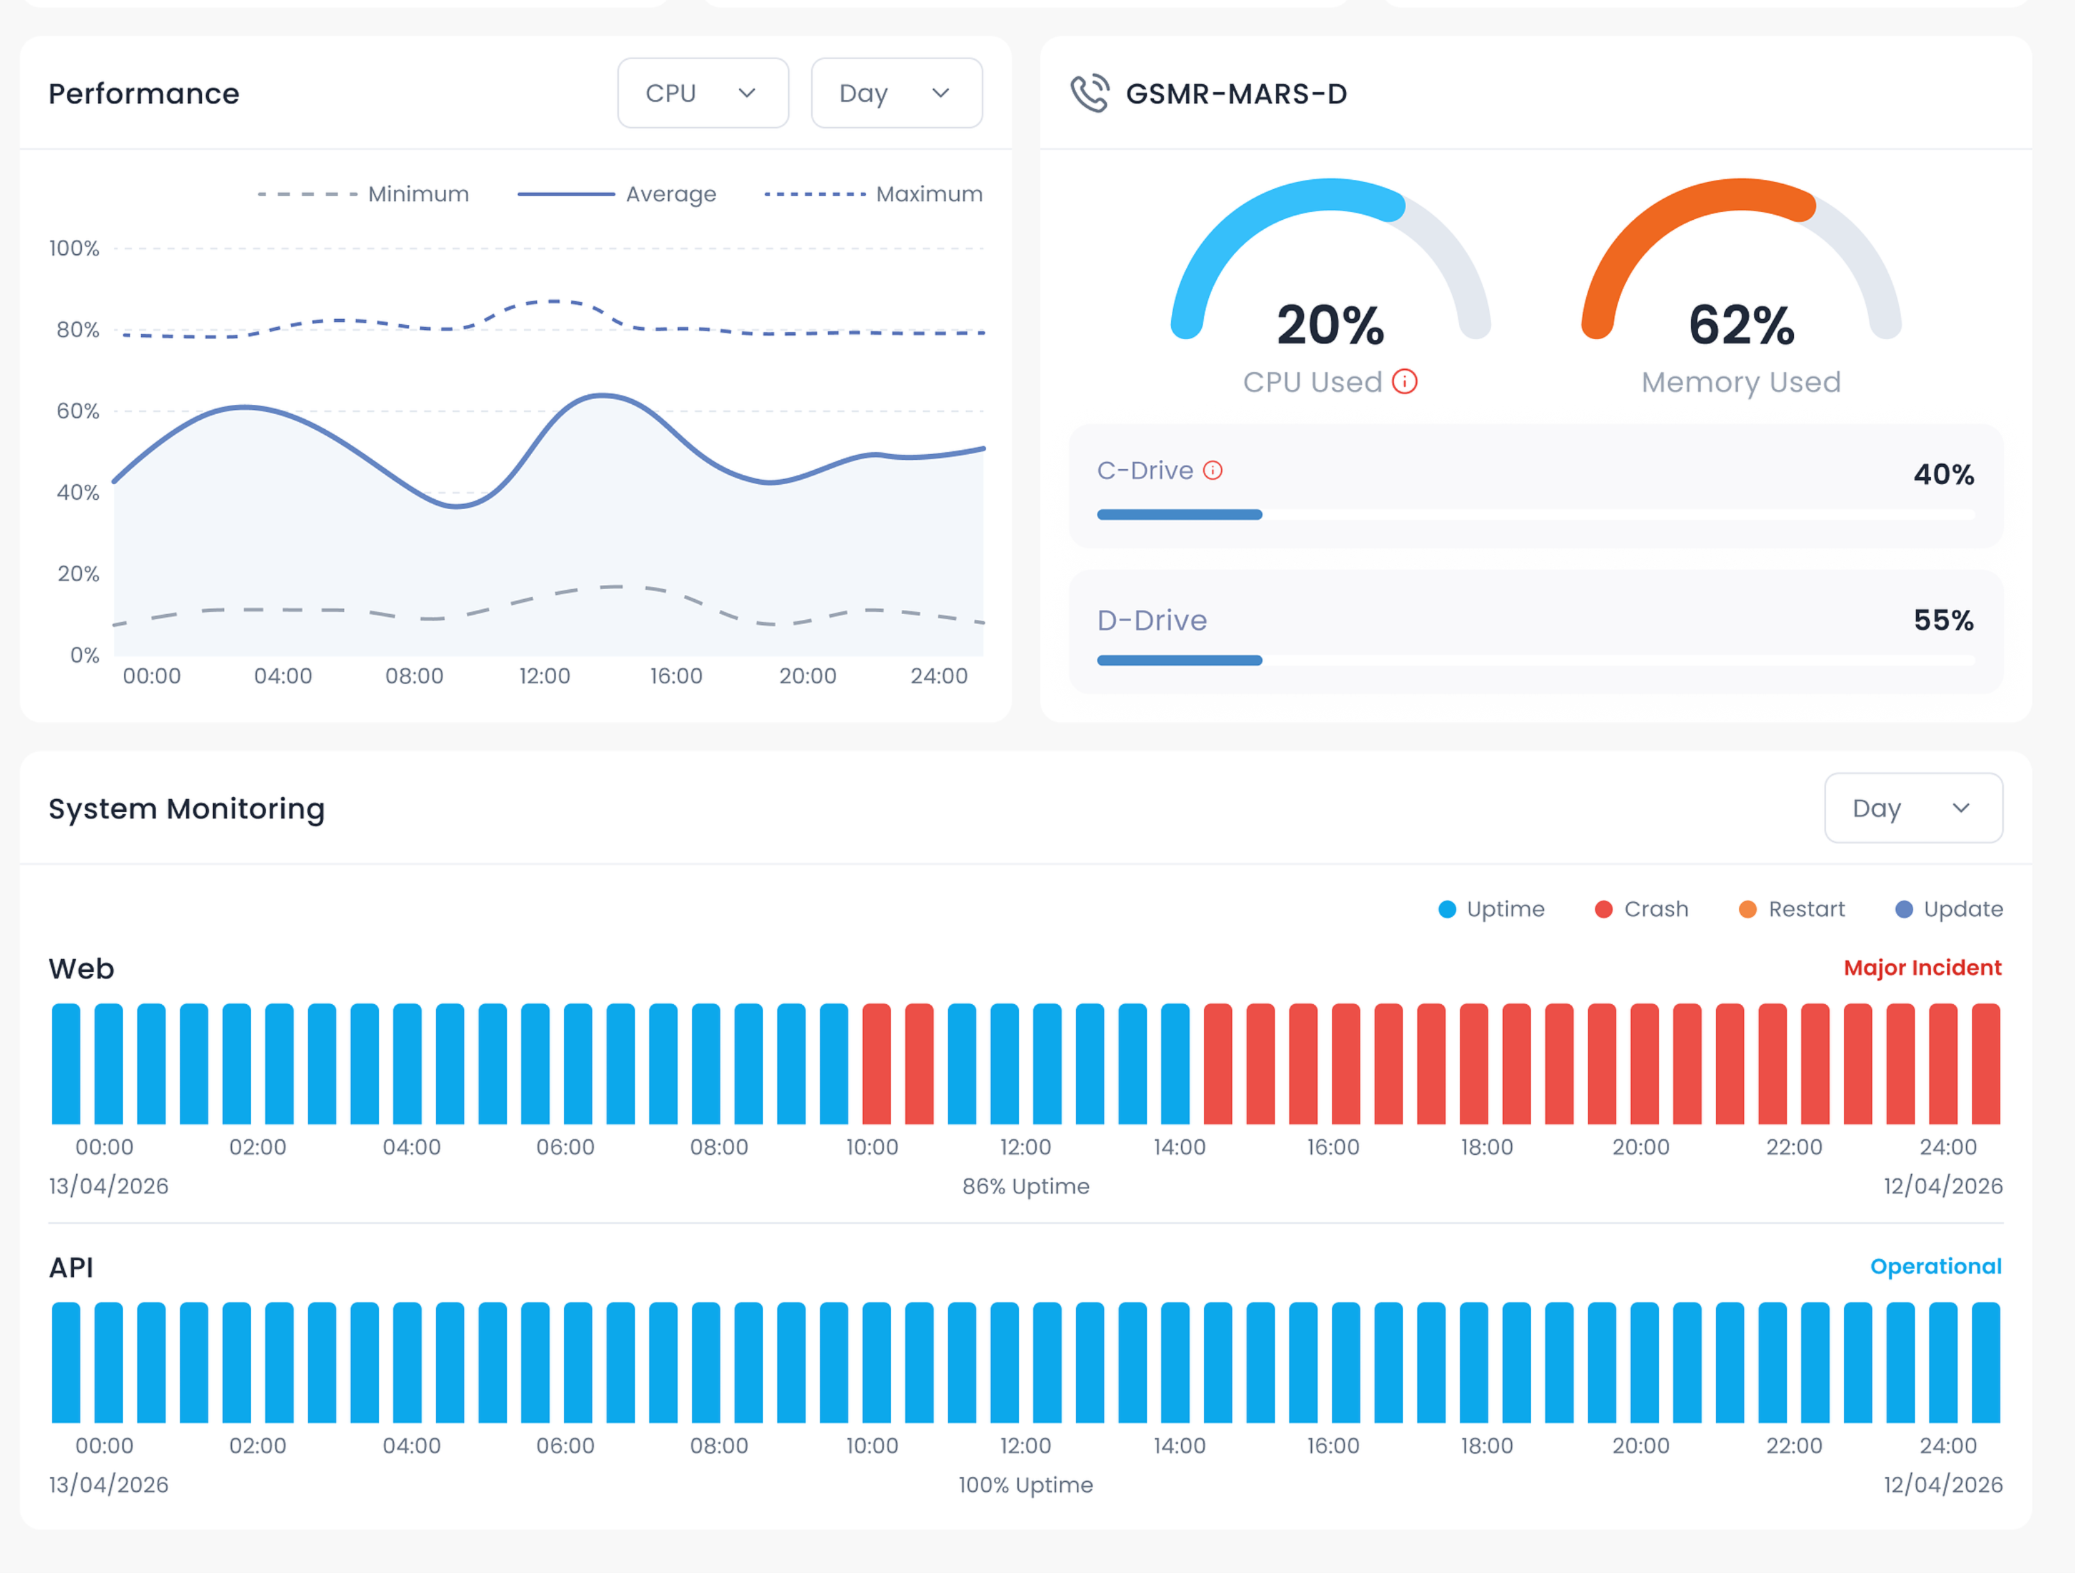This screenshot has width=2075, height=1573.
Task: Click the Performance panel heading
Action: 144,93
